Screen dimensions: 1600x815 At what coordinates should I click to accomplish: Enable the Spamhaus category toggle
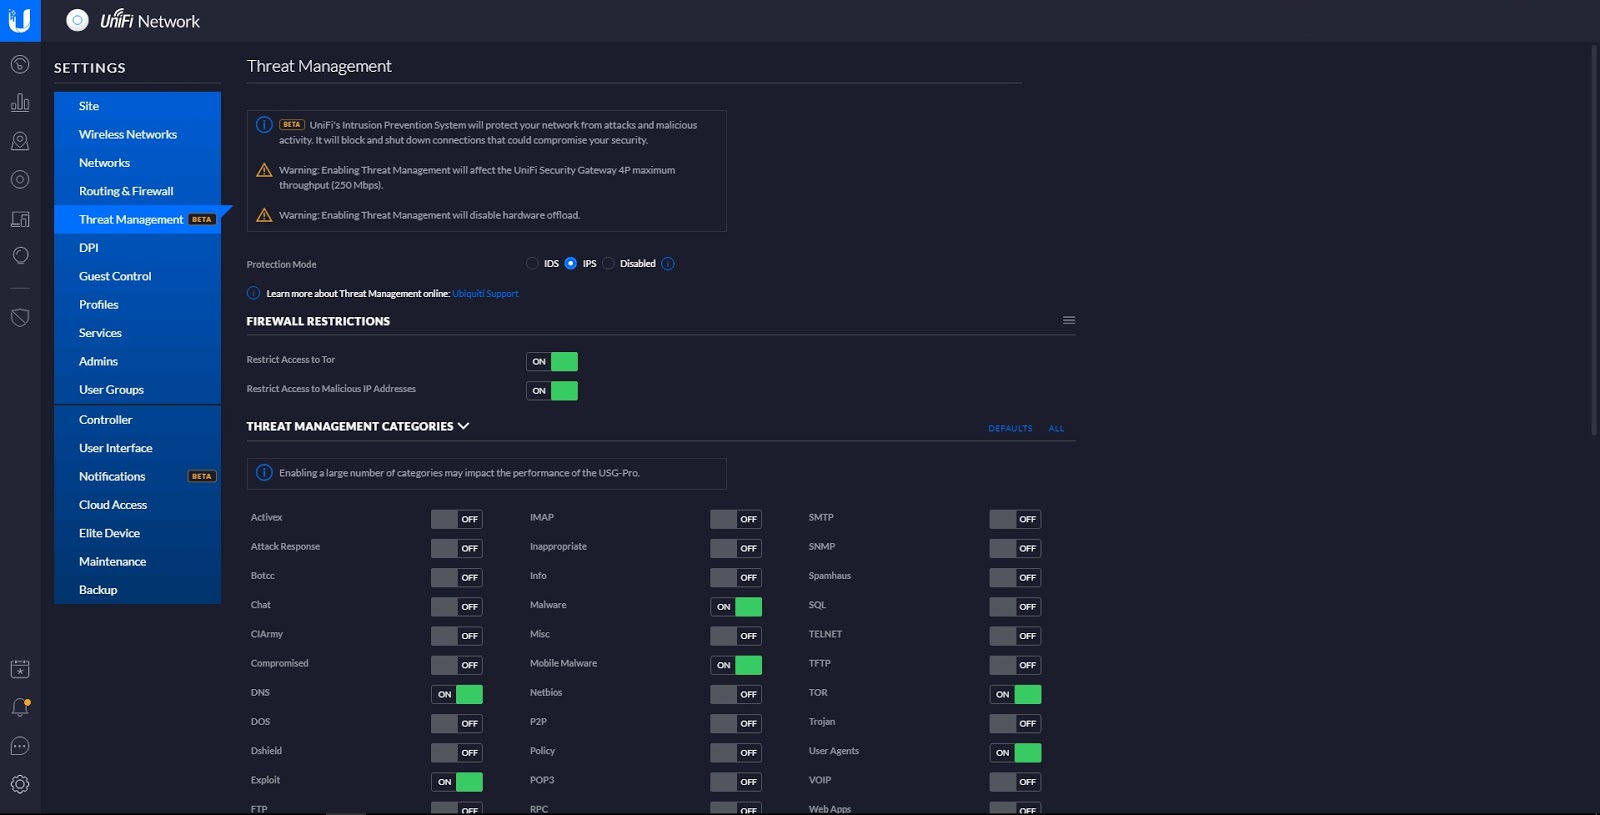1015,577
